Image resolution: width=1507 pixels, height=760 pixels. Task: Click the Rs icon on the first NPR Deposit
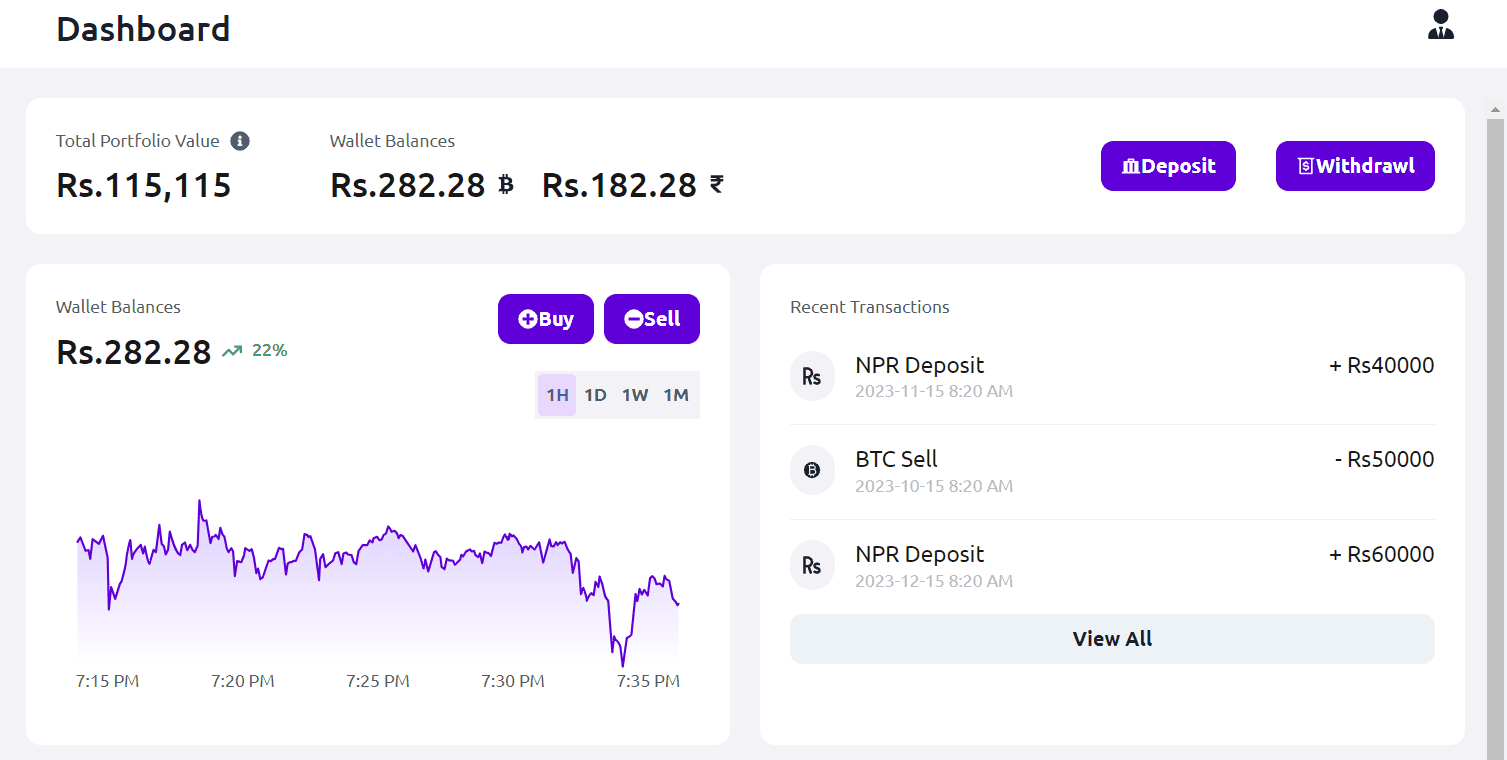(x=812, y=376)
